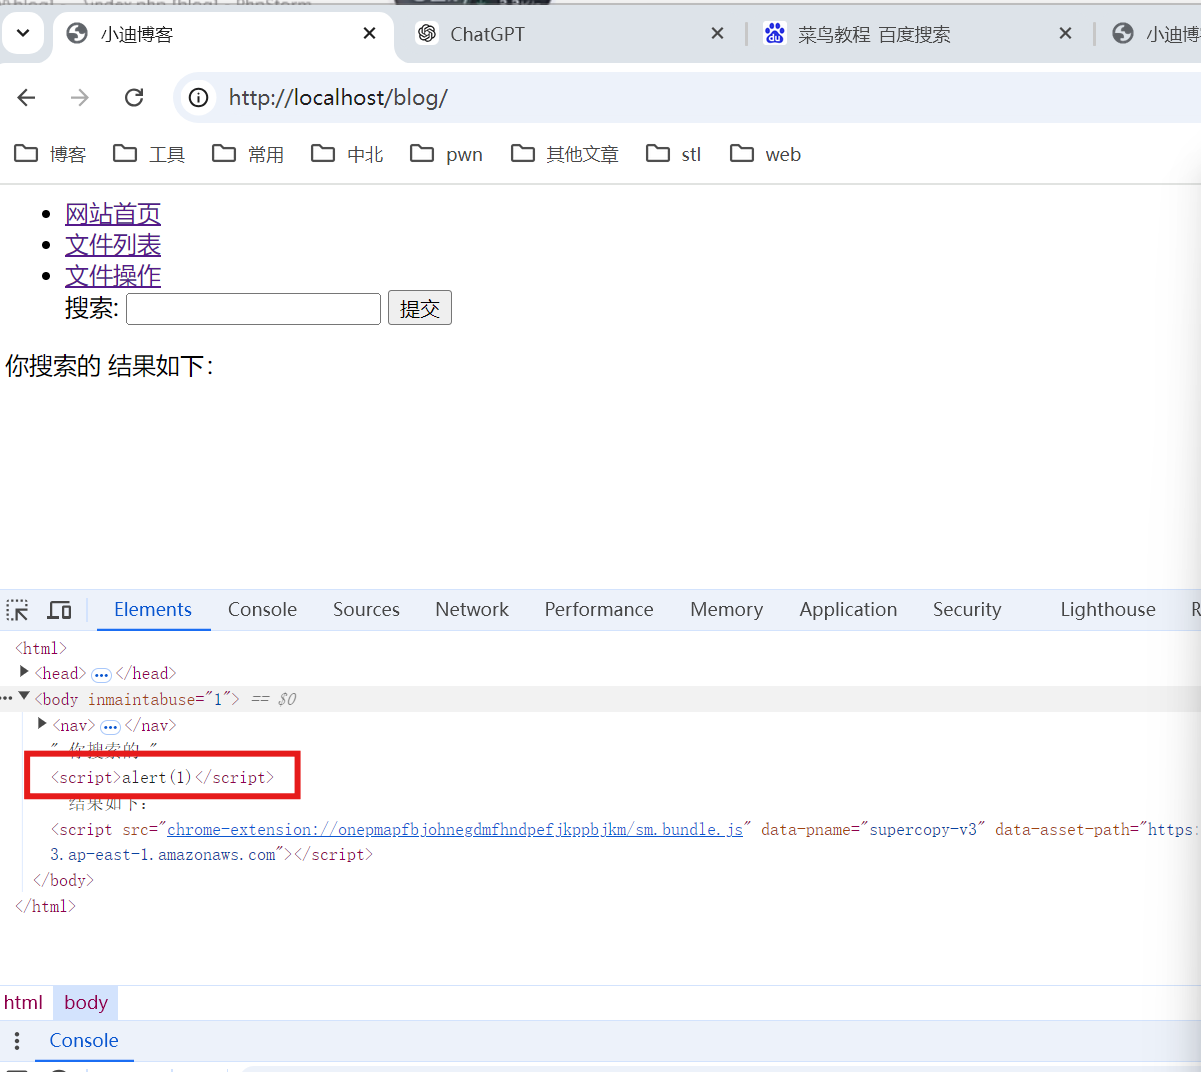Image resolution: width=1201 pixels, height=1072 pixels.
Task: Submit the search with 提交 button
Action: pos(420,308)
